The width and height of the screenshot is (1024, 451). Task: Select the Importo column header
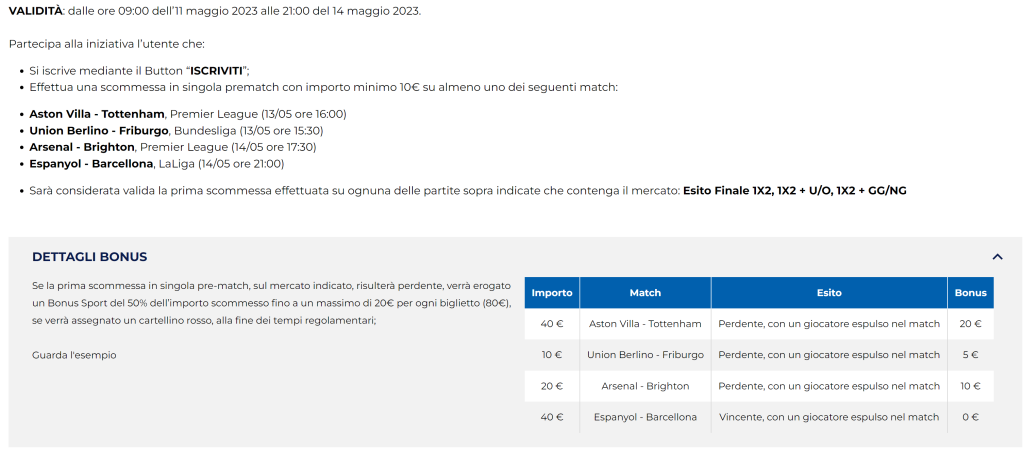click(552, 293)
